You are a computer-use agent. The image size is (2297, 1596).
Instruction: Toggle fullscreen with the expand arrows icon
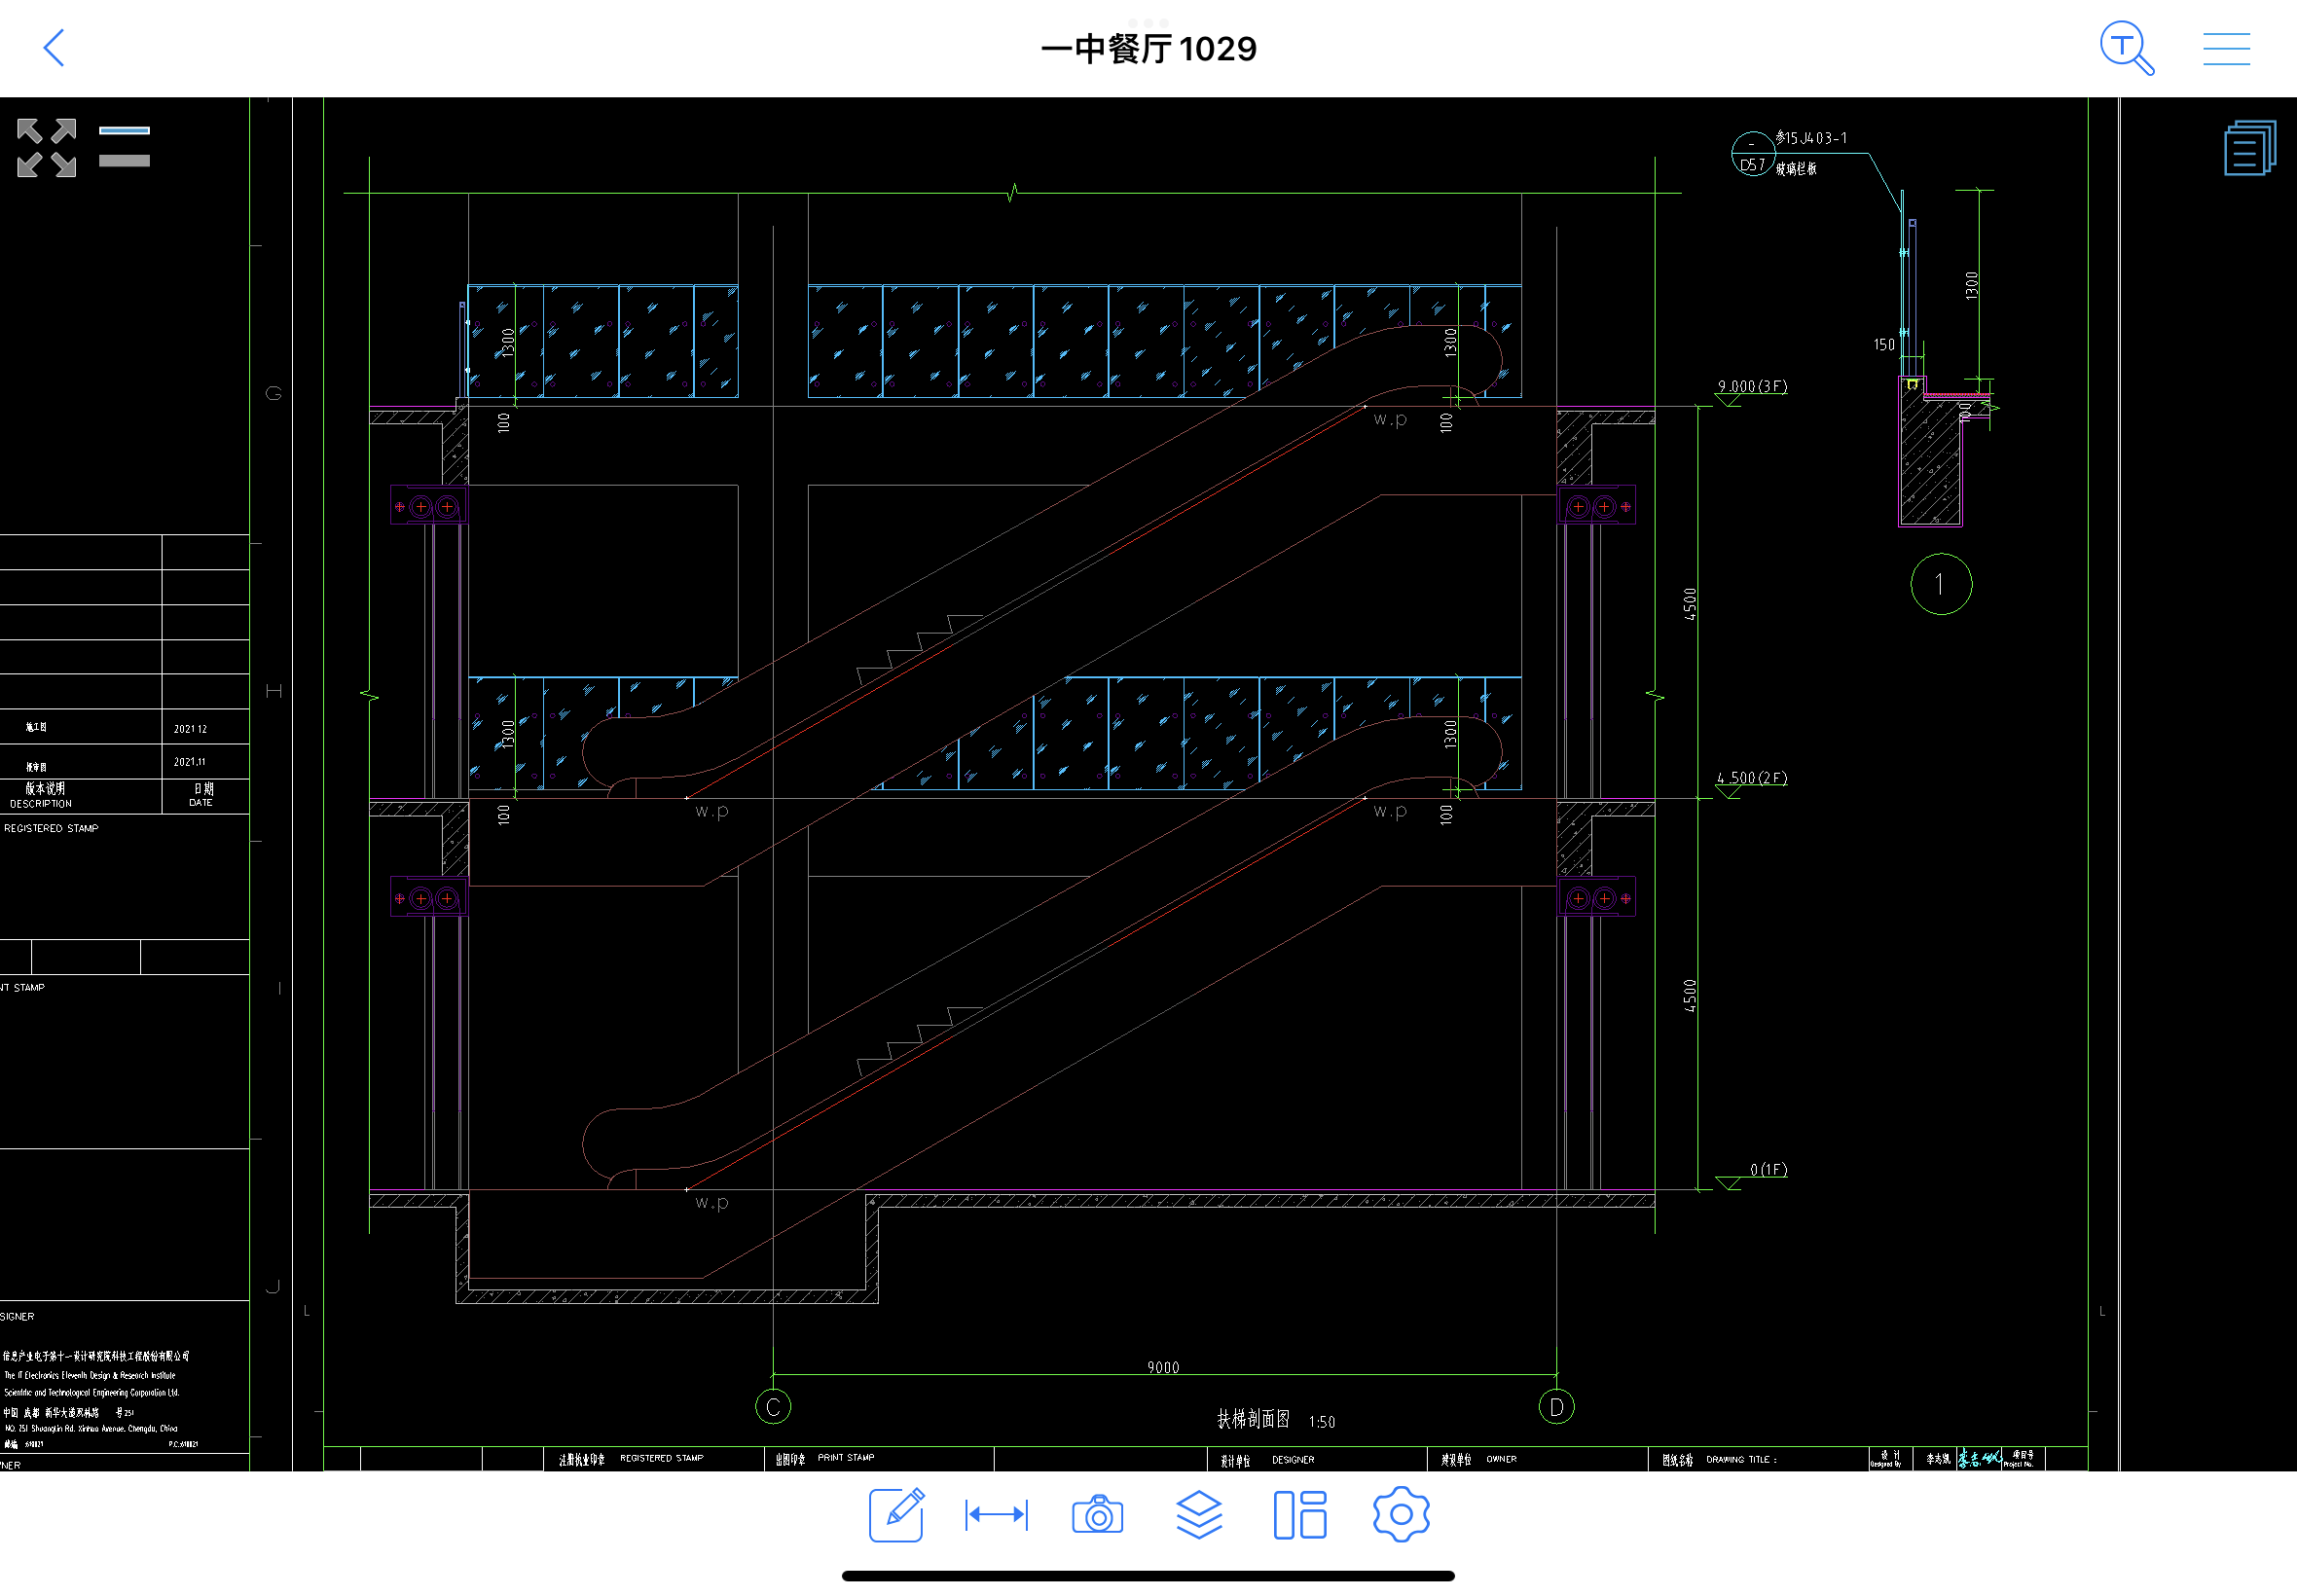point(47,148)
